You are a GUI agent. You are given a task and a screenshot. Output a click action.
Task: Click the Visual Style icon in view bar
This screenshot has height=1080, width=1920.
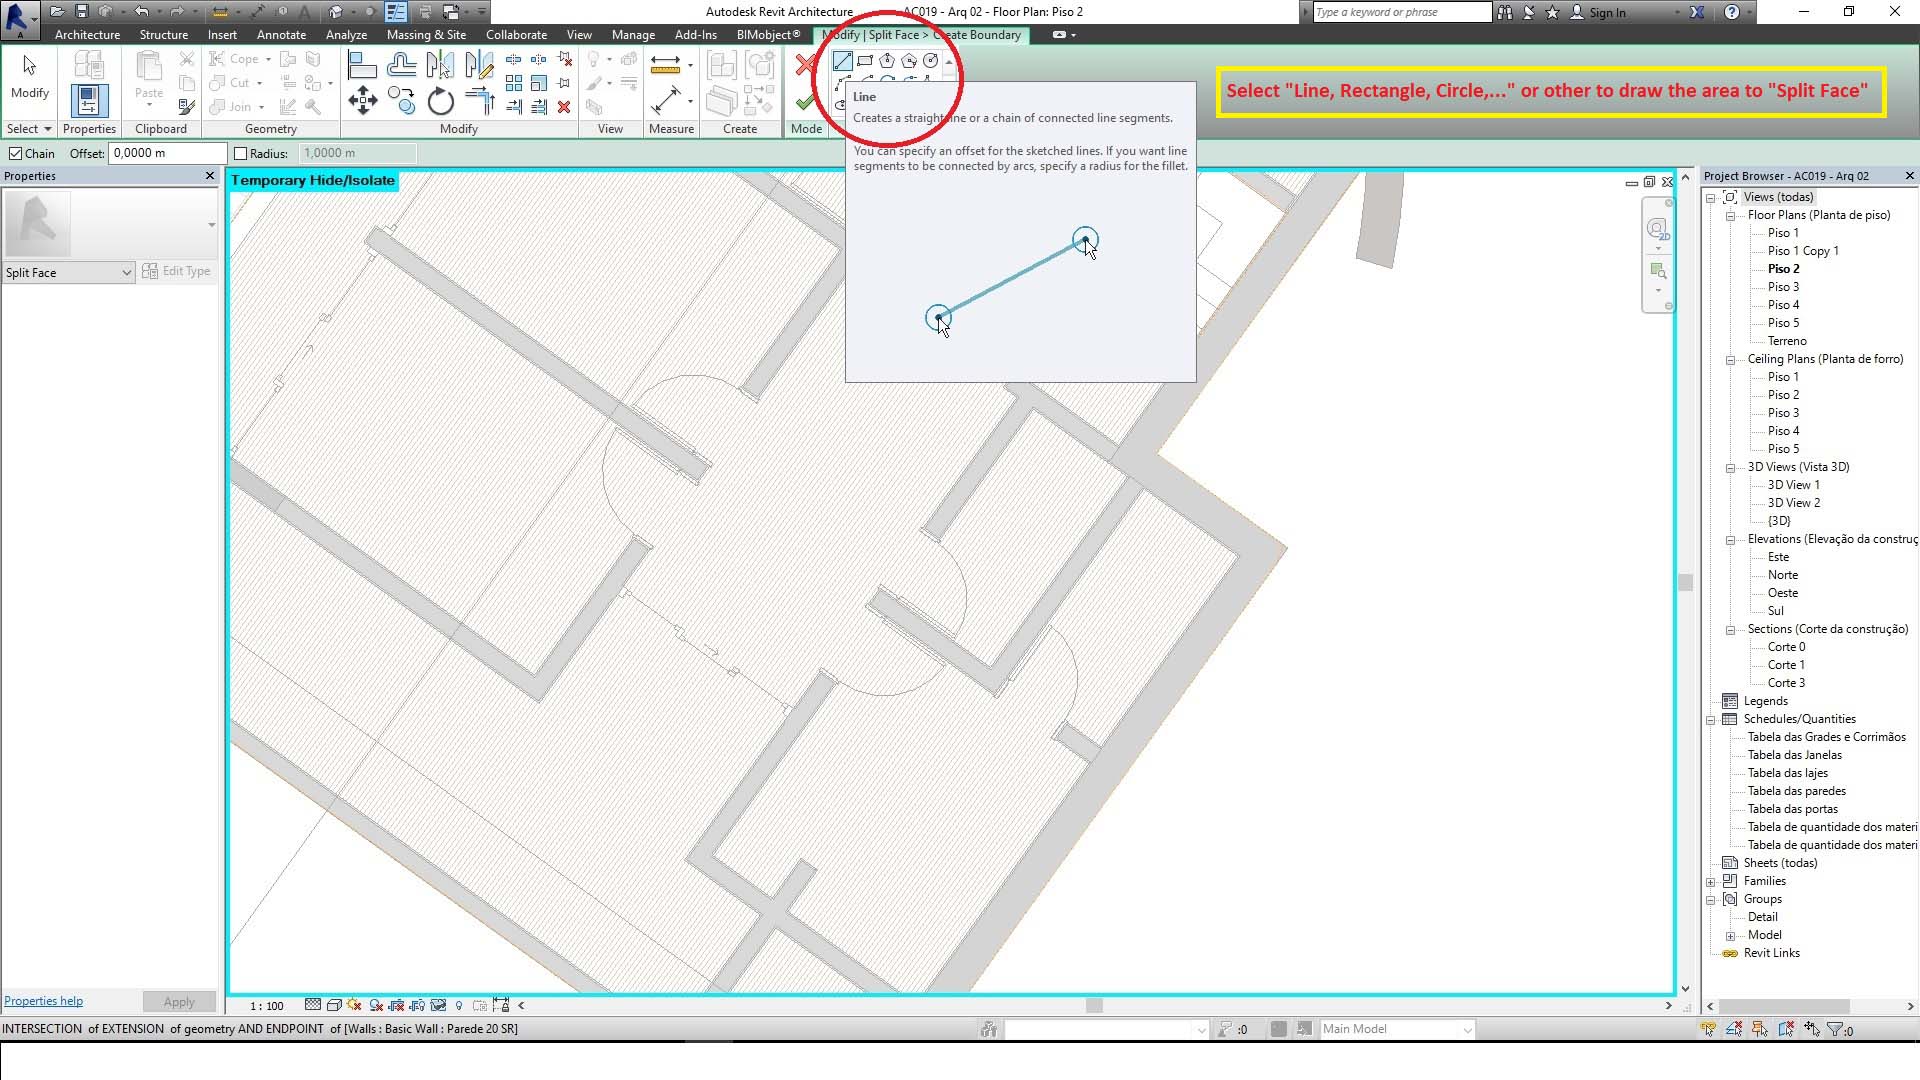coord(334,1005)
